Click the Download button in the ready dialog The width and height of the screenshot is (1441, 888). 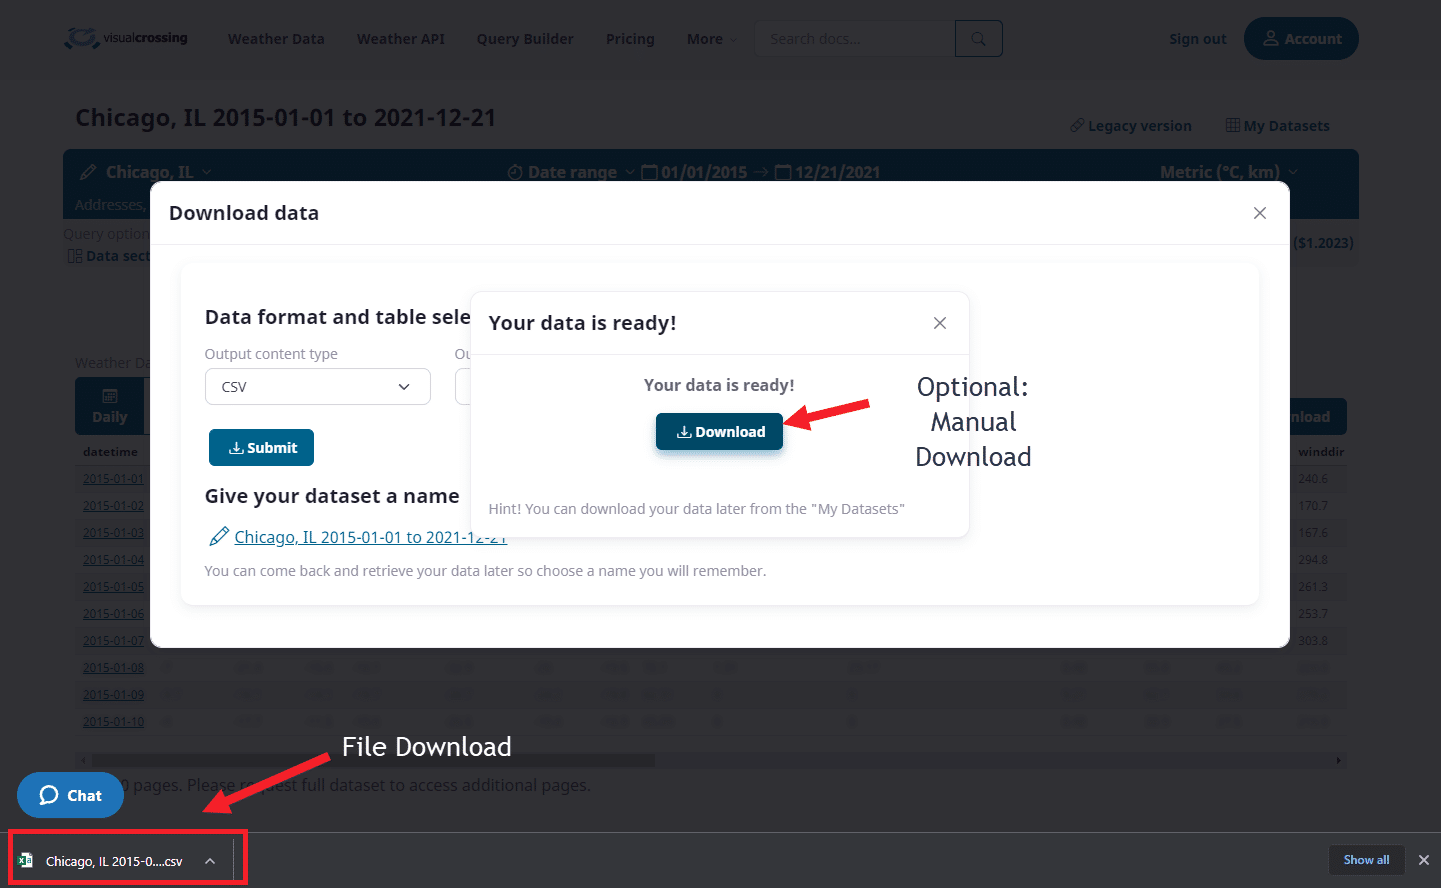719,431
